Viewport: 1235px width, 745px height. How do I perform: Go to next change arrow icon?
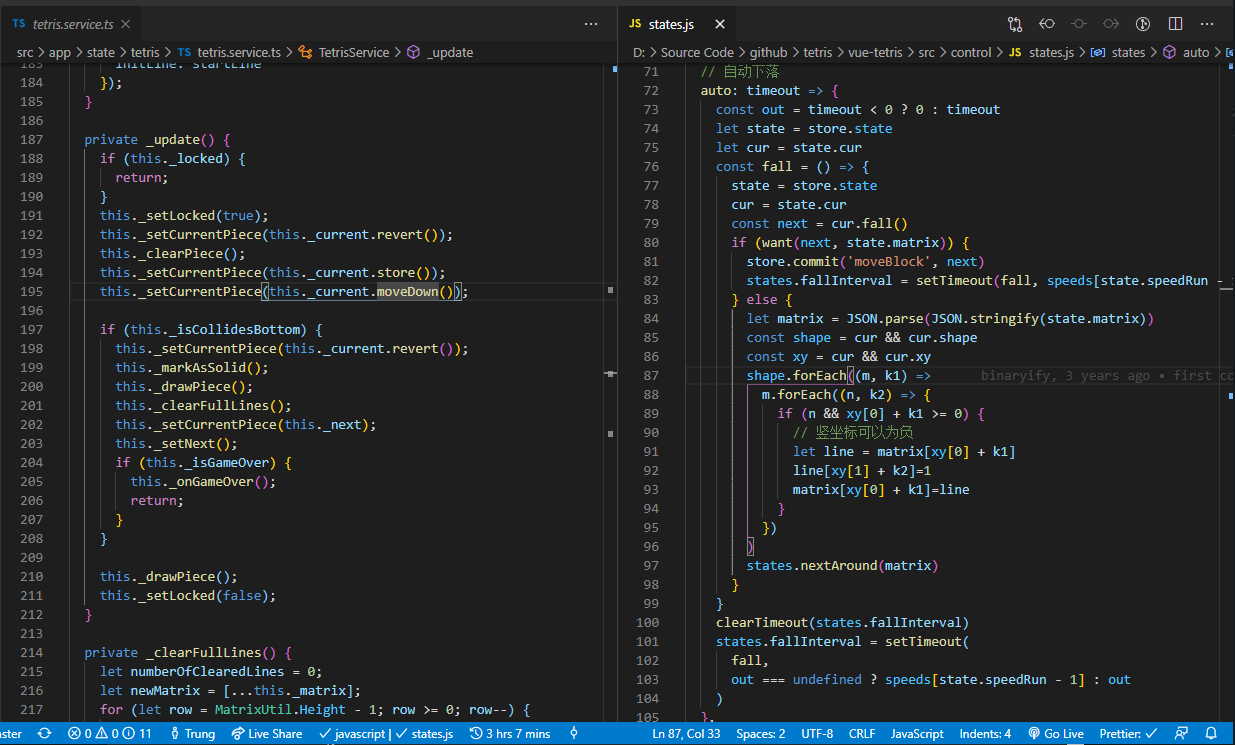pyautogui.click(x=1111, y=23)
